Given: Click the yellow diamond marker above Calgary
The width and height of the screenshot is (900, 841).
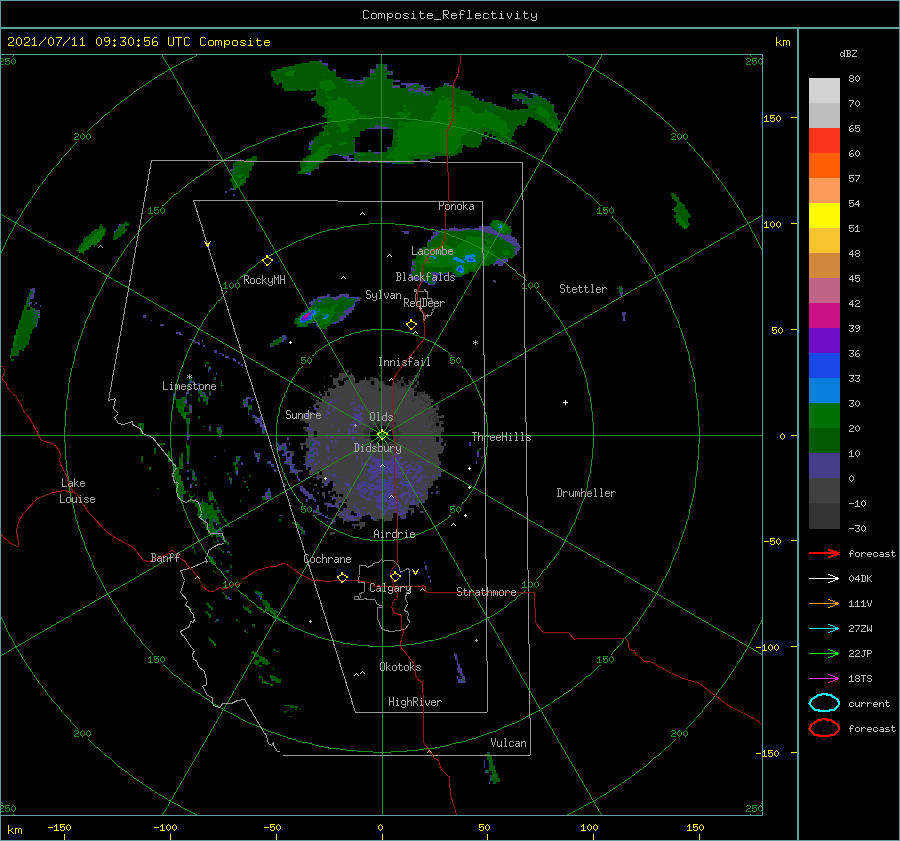Looking at the screenshot, I should [395, 576].
